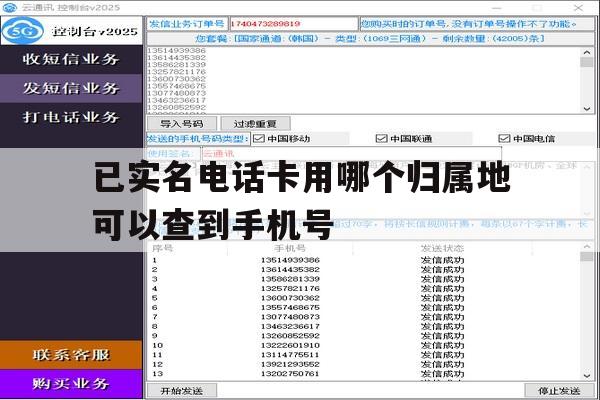Viewport: 600px width, 400px height.
Task: Minimize the 云通讯 控制台 window
Action: pos(497,8)
